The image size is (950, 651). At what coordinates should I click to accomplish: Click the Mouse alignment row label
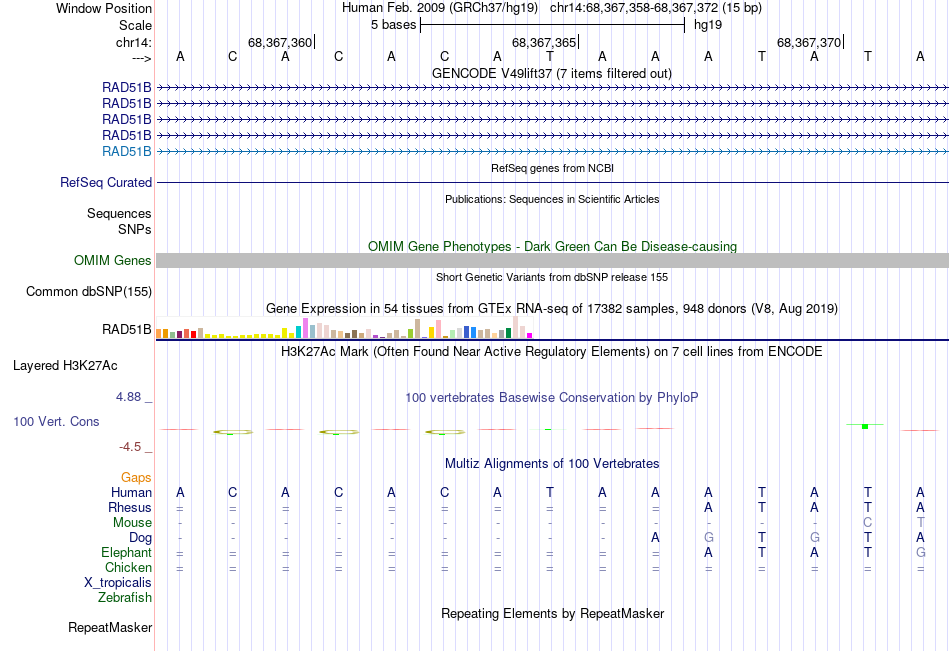point(133,522)
